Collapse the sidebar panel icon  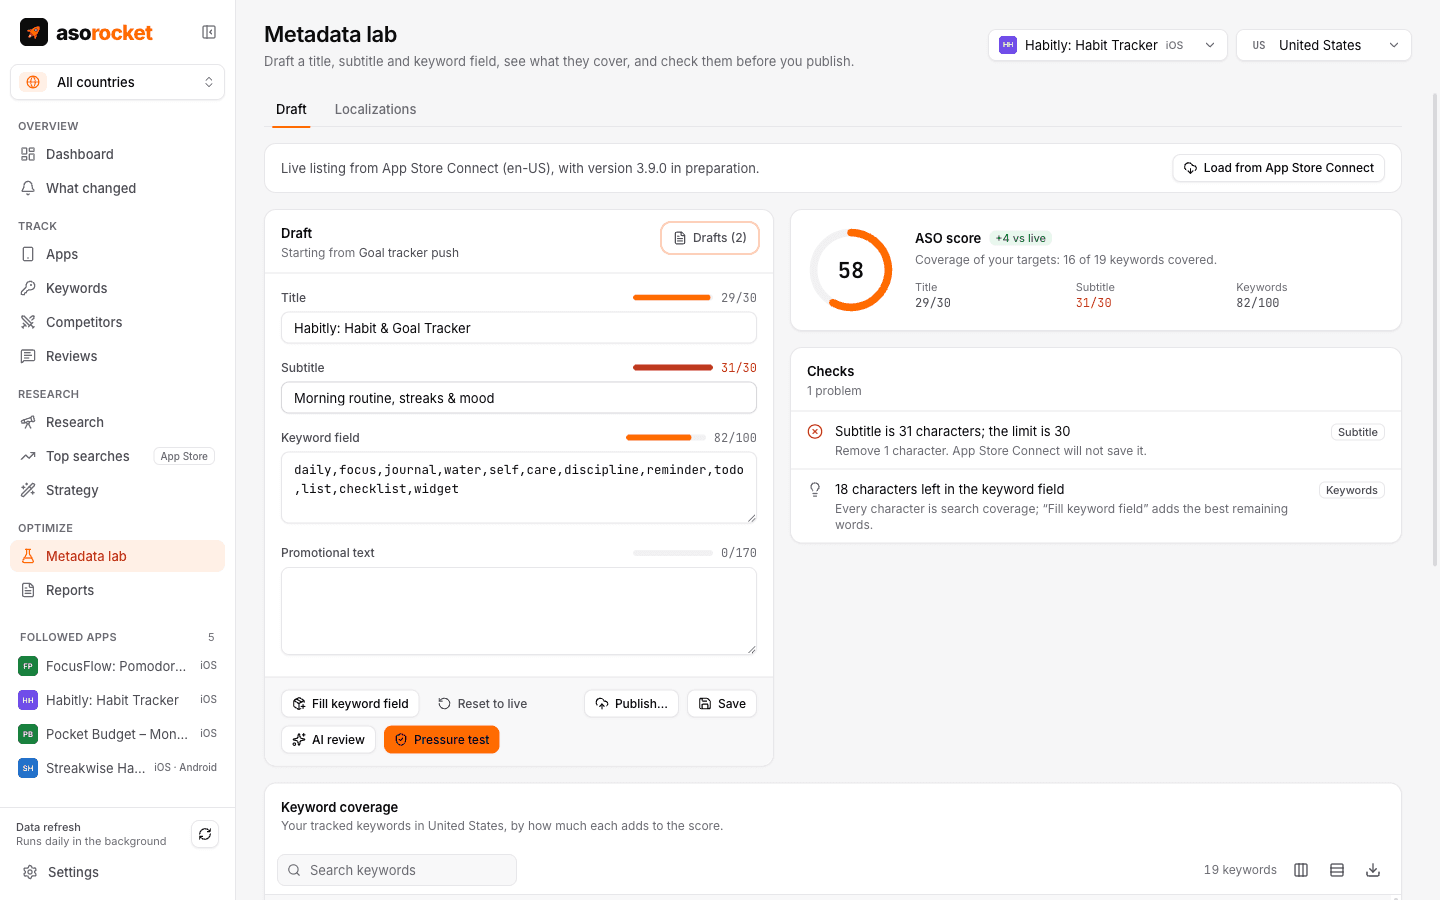point(209,32)
